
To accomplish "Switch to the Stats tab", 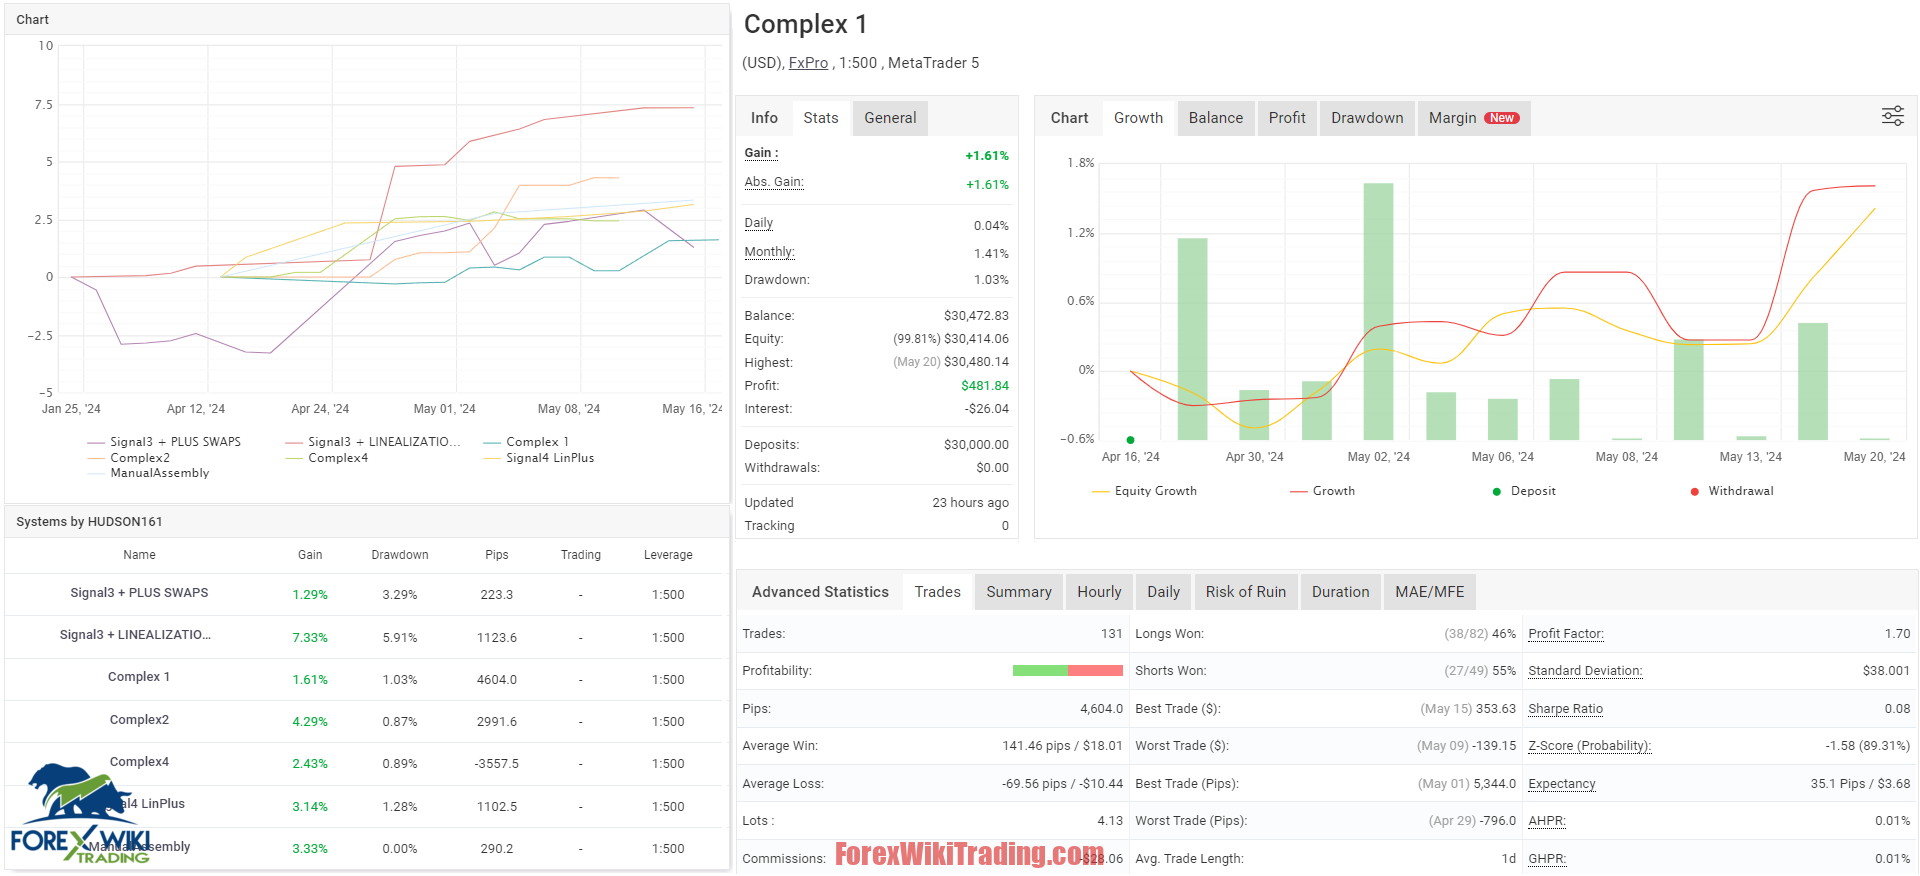I will (x=820, y=118).
